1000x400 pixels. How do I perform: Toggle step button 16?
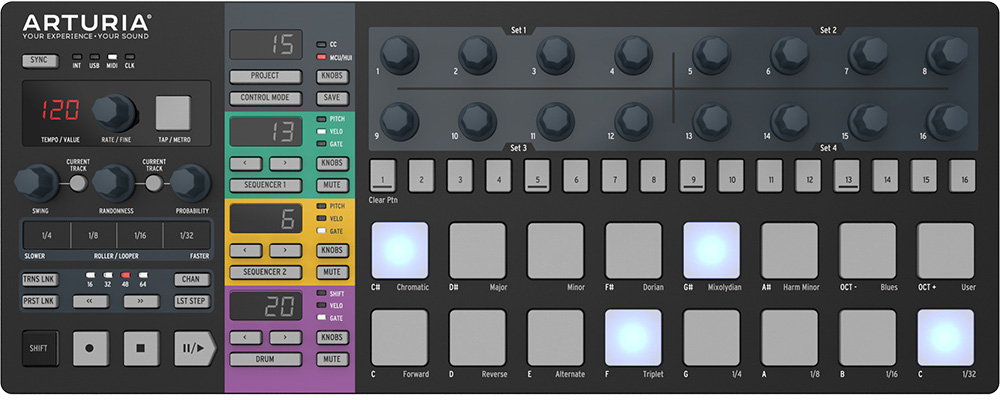pyautogui.click(x=963, y=176)
